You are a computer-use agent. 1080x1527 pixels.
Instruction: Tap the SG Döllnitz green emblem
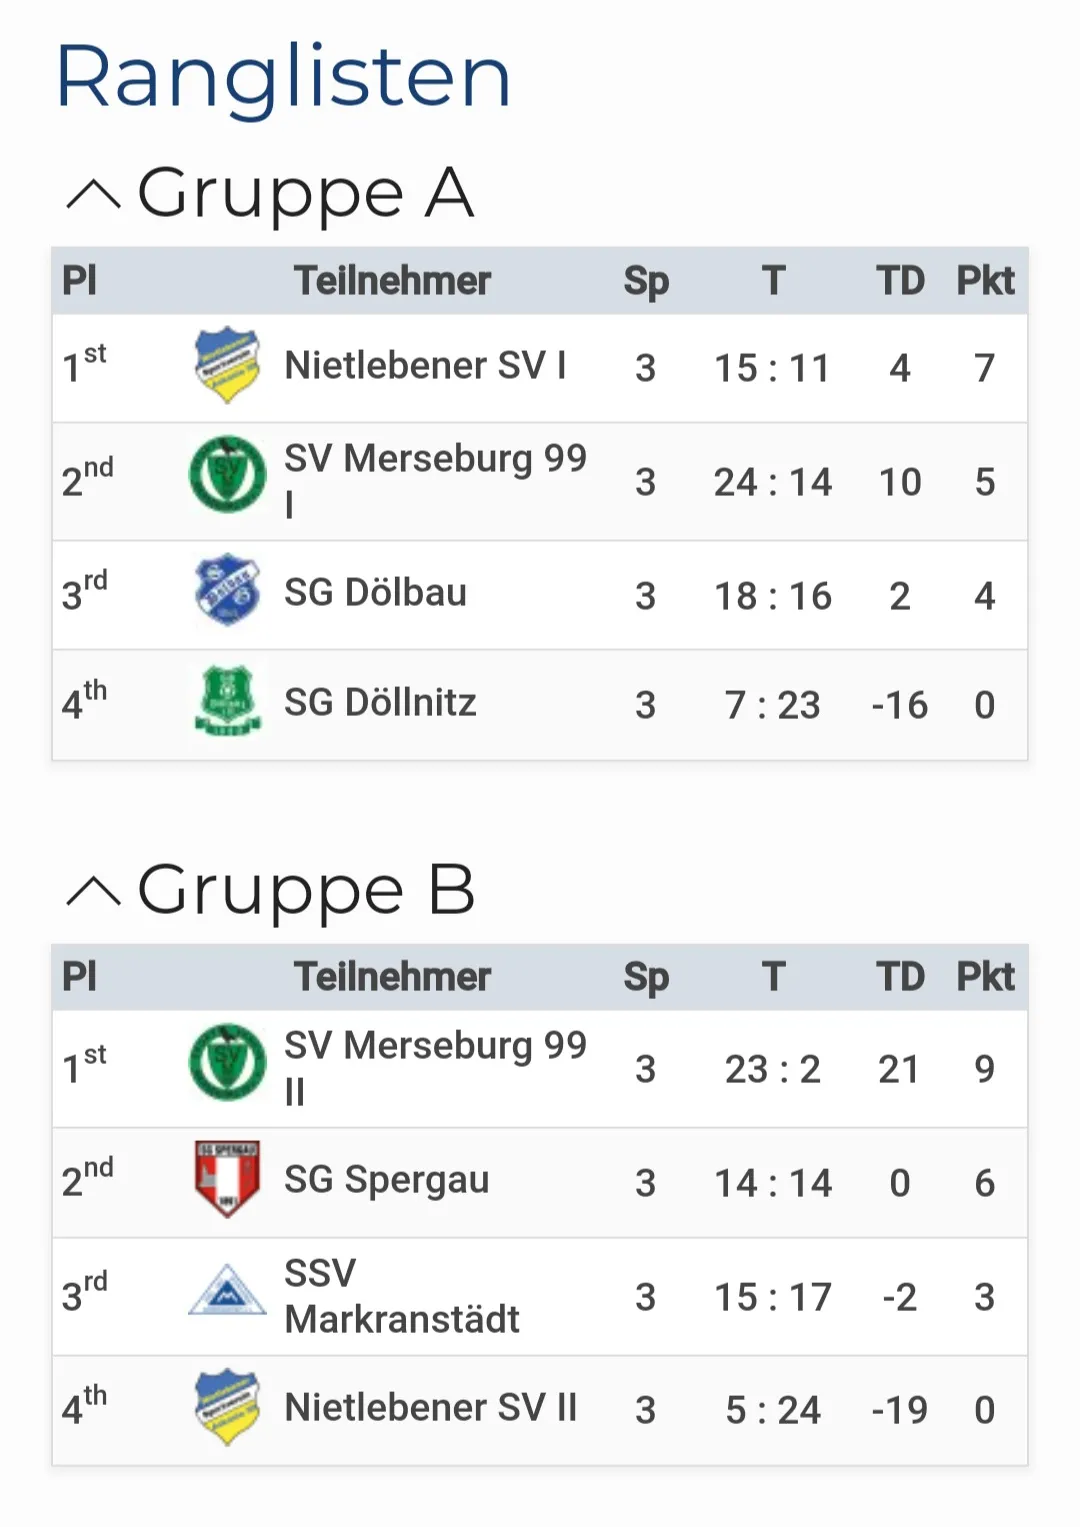(228, 701)
